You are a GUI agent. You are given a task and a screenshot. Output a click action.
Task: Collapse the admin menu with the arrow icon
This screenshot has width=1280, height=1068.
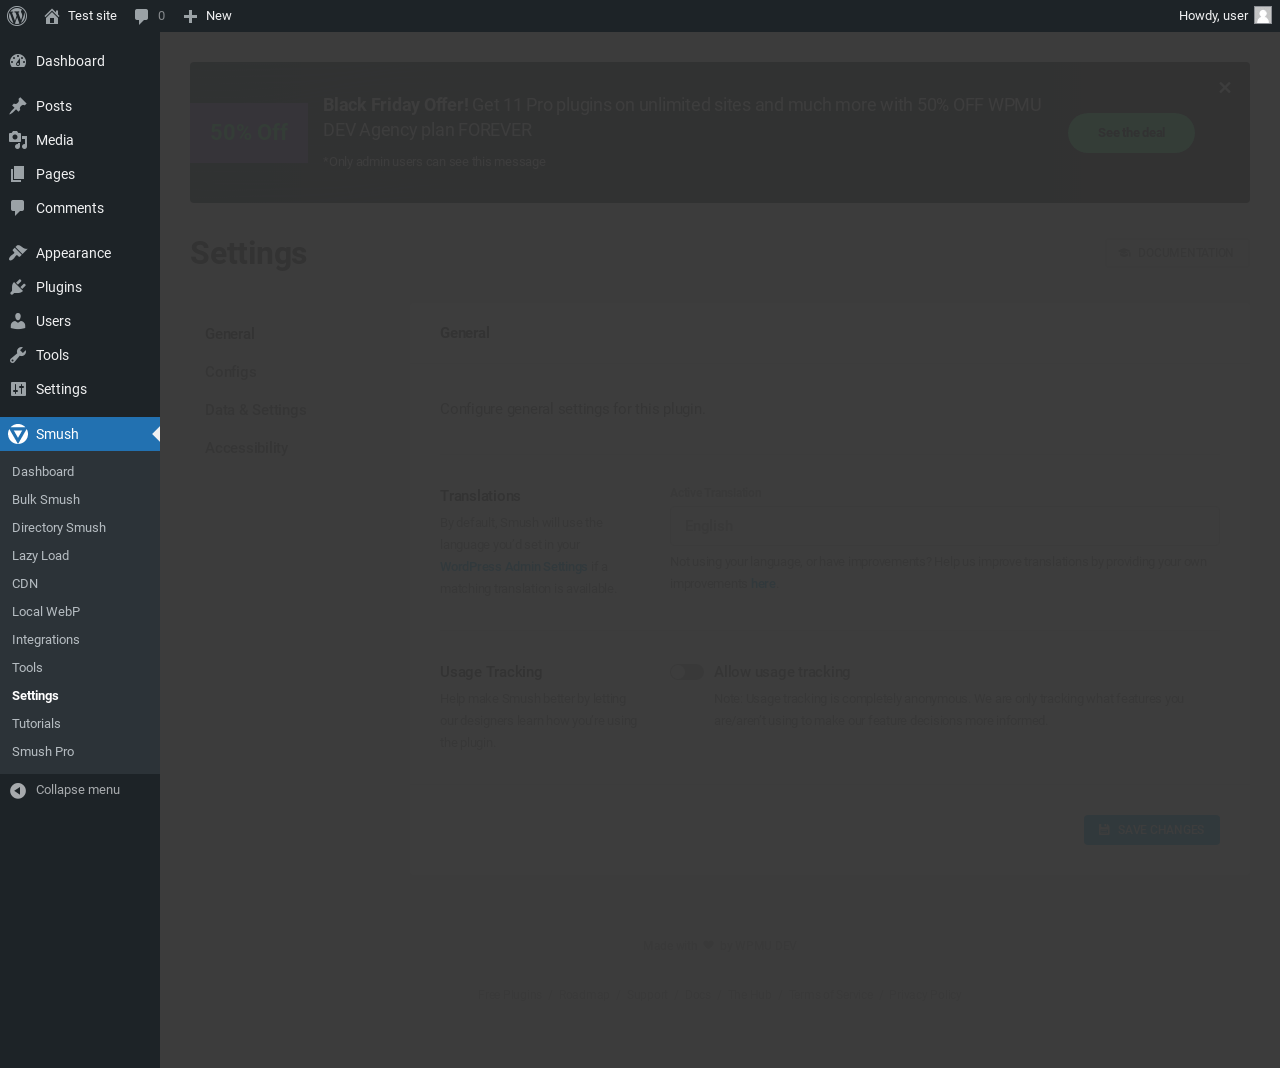[x=18, y=790]
